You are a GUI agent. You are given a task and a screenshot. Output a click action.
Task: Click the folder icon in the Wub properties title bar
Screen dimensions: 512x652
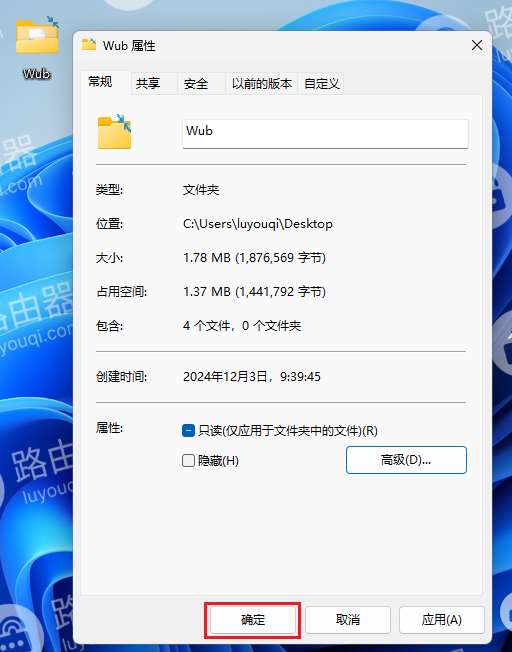(x=89, y=44)
